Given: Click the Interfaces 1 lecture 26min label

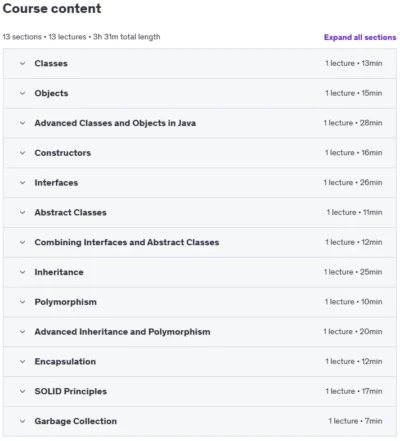Looking at the screenshot, I should coord(353,183).
